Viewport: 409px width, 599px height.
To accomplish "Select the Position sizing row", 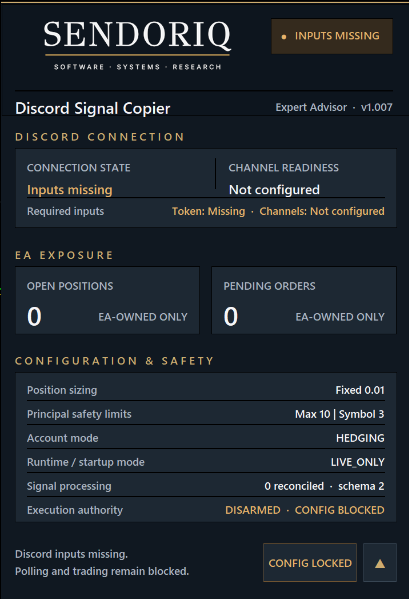I will click(206, 390).
